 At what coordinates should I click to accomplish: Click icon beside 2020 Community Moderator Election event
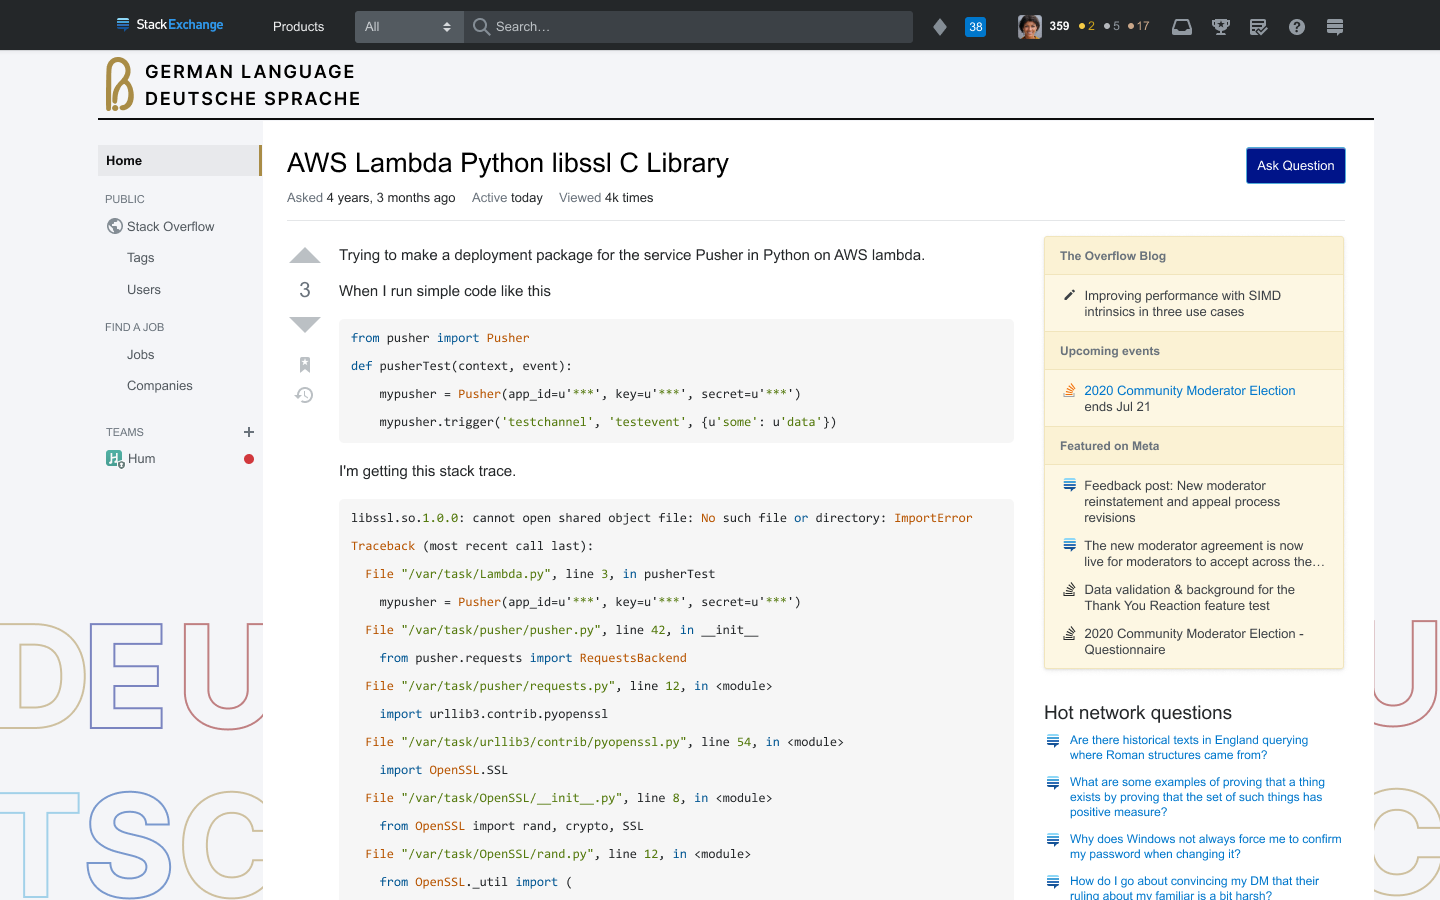1069,390
